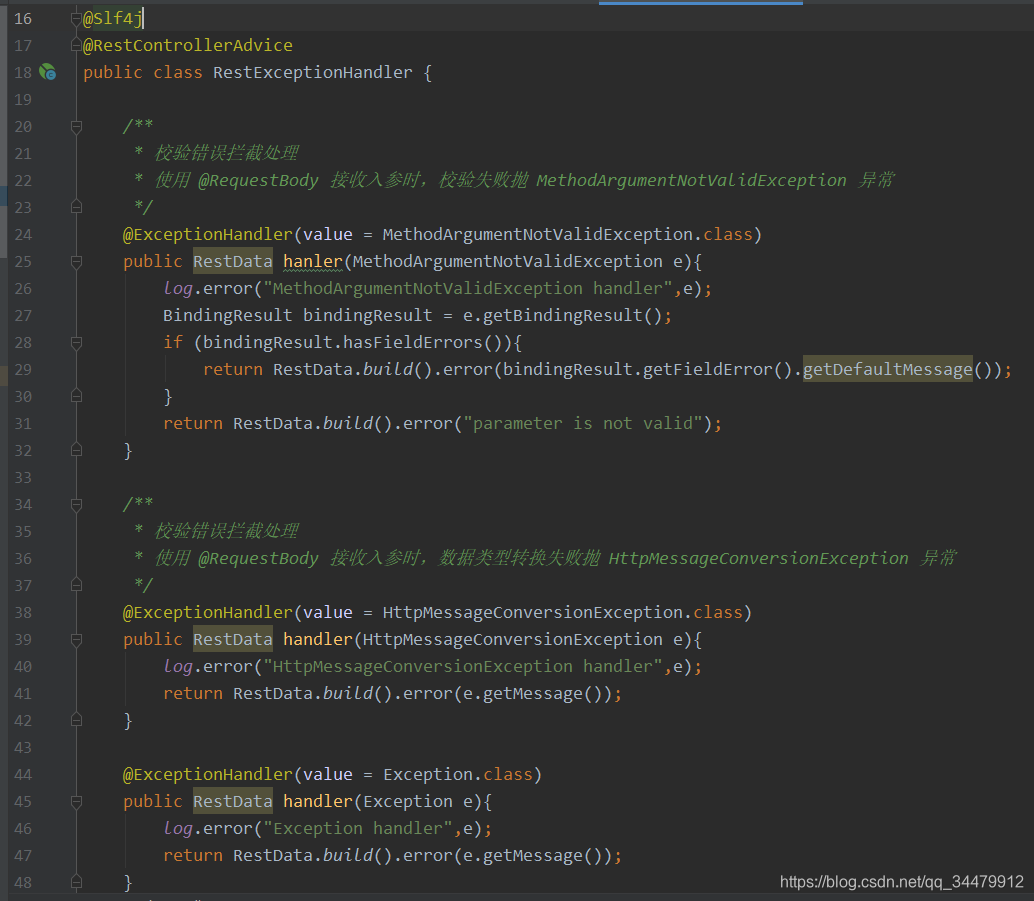Click line number 43 in the gutter
The image size is (1034, 901).
click(23, 747)
